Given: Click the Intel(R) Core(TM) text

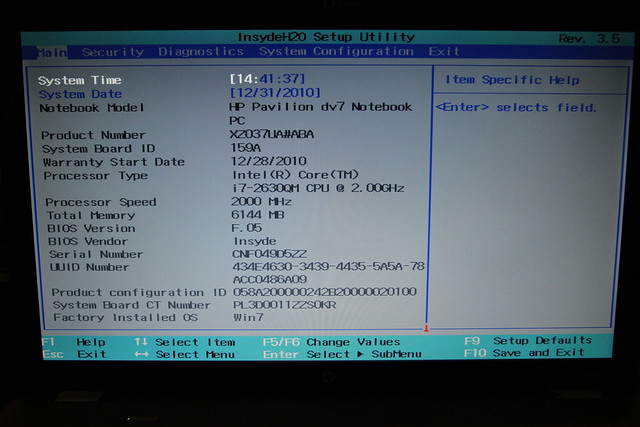Looking at the screenshot, I should (296, 175).
